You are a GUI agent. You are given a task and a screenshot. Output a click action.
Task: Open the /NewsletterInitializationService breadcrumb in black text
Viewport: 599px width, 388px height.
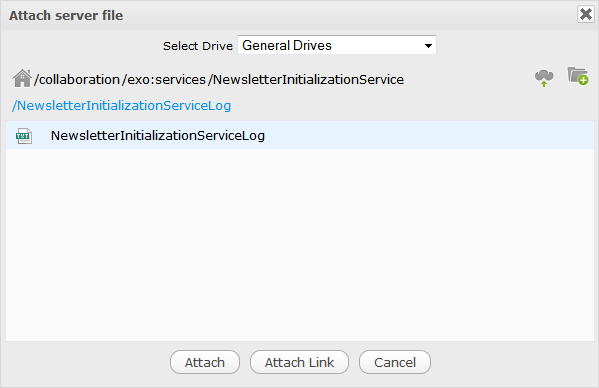[306, 79]
